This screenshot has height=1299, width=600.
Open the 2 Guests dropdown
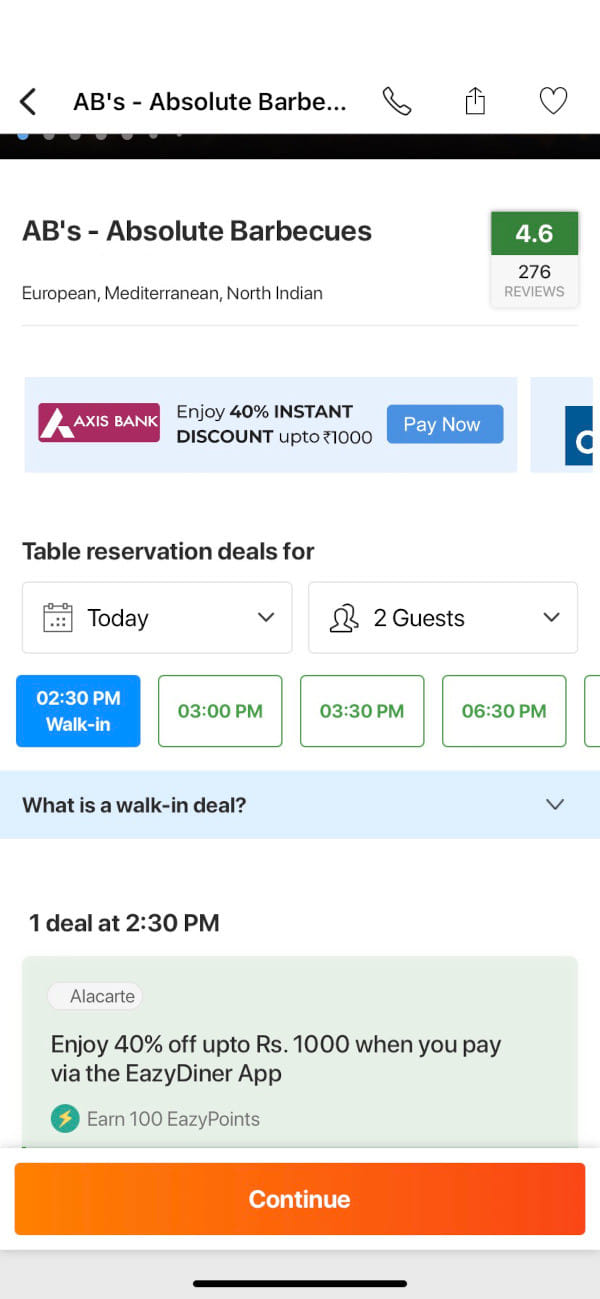(x=443, y=618)
